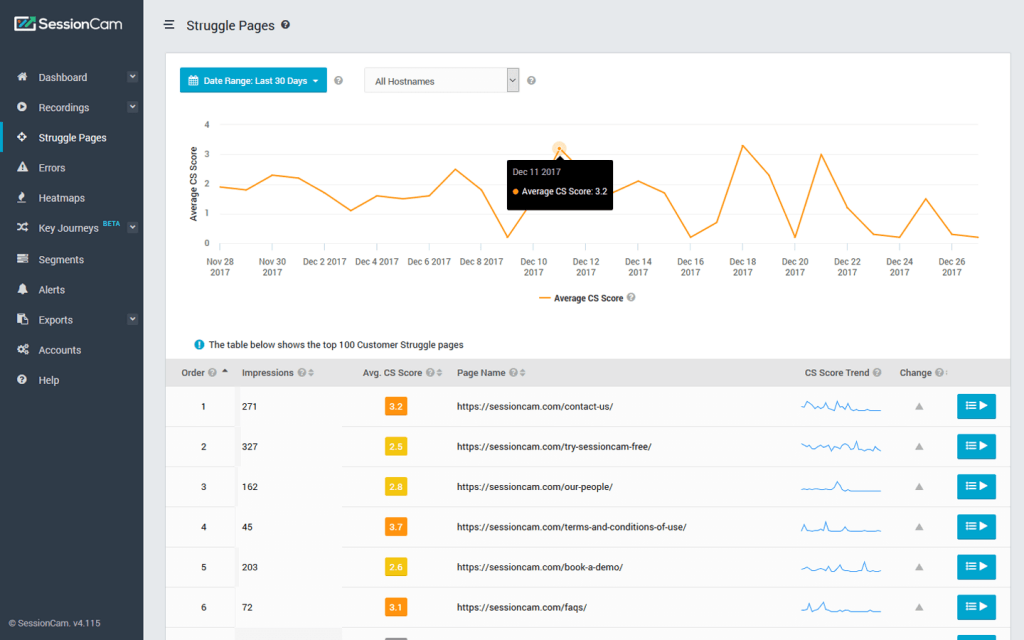
Task: Click the https://sessioncam.com/faqs/ page name
Action: 522,607
